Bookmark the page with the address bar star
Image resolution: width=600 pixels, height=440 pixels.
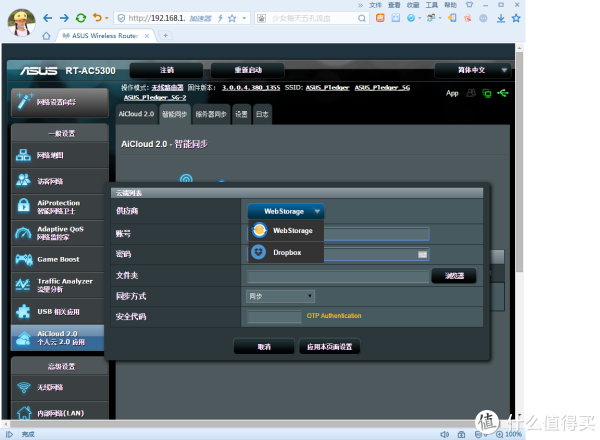point(232,18)
